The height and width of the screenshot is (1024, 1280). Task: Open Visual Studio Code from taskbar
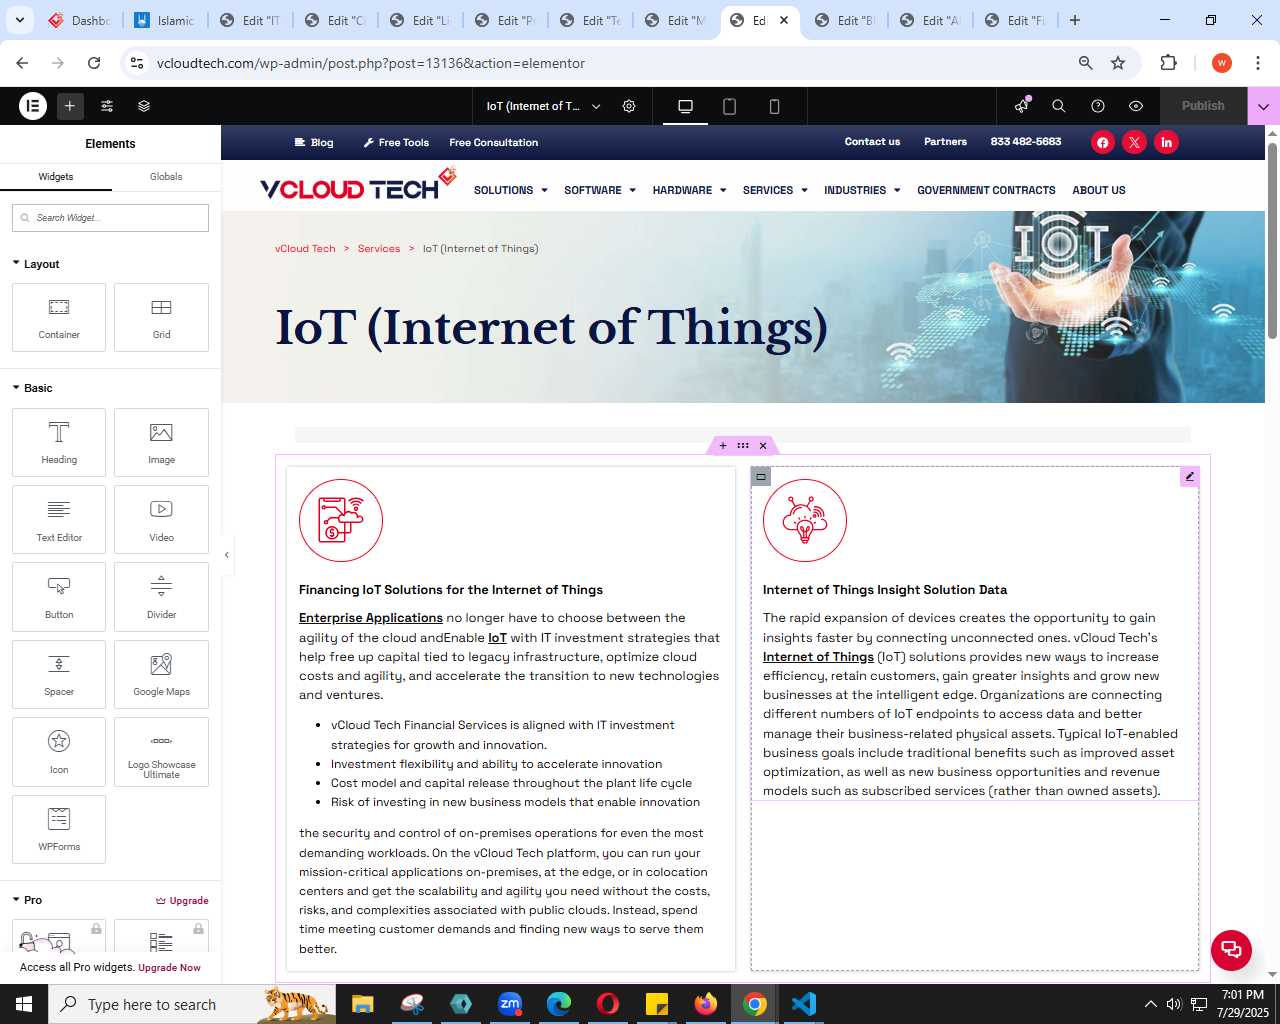pos(804,1004)
